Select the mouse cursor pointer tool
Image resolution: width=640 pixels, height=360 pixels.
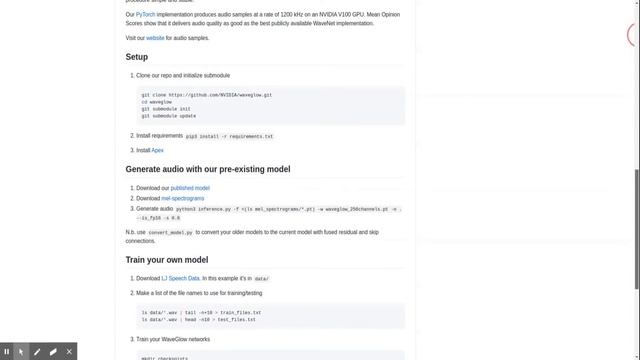[x=21, y=351]
